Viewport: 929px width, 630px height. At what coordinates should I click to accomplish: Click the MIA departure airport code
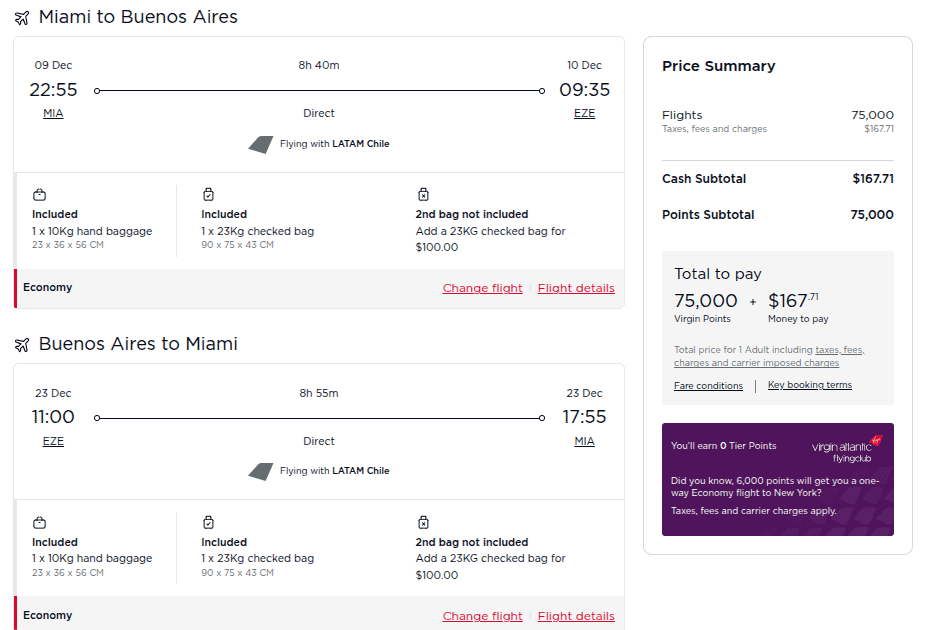53,113
